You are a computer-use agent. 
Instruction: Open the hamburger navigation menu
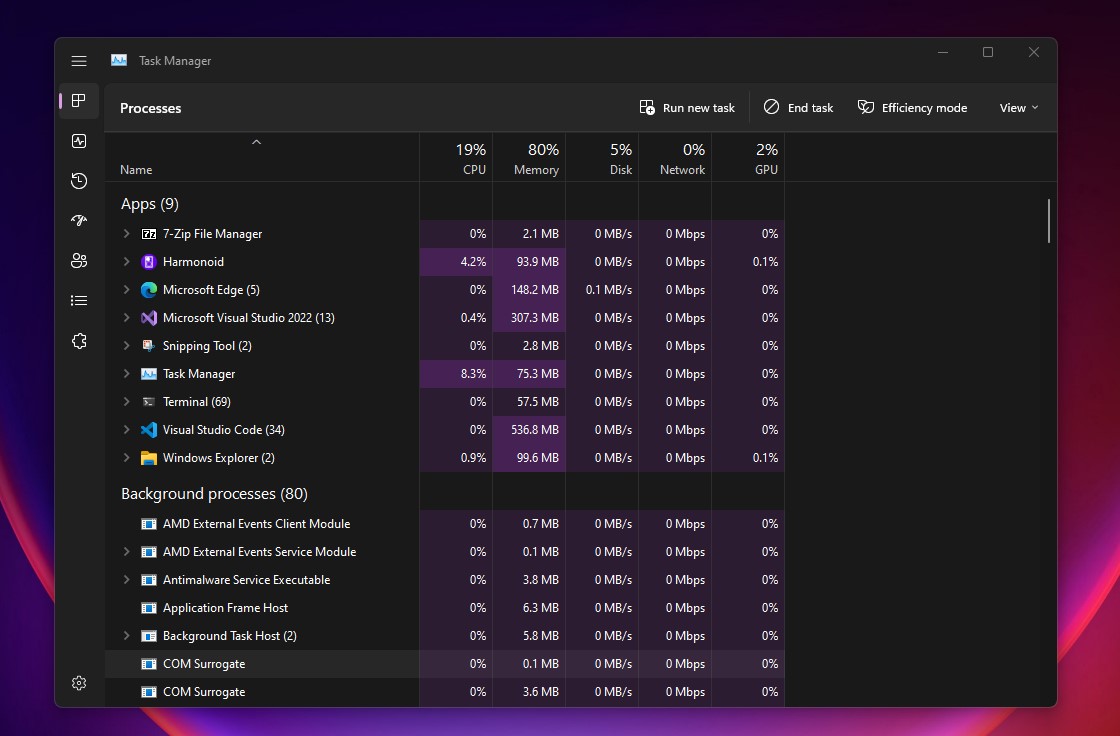pyautogui.click(x=79, y=61)
